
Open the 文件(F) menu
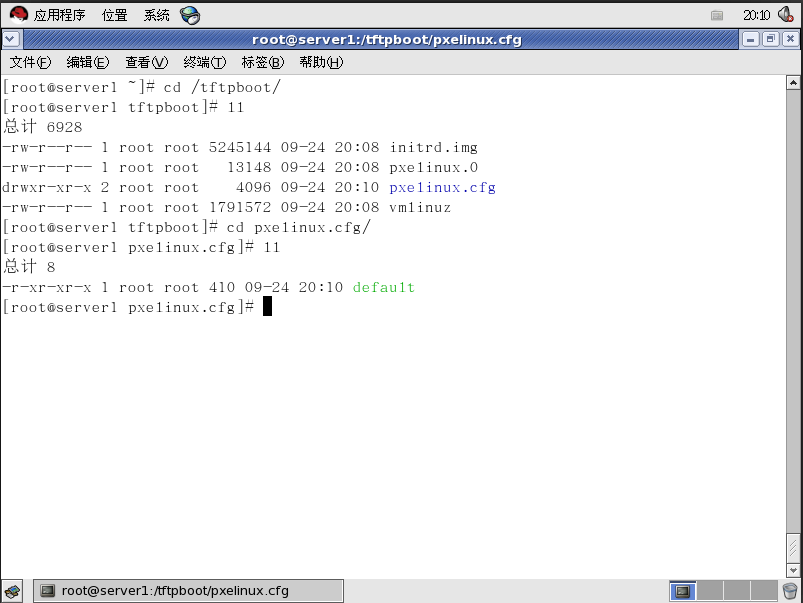pos(30,63)
